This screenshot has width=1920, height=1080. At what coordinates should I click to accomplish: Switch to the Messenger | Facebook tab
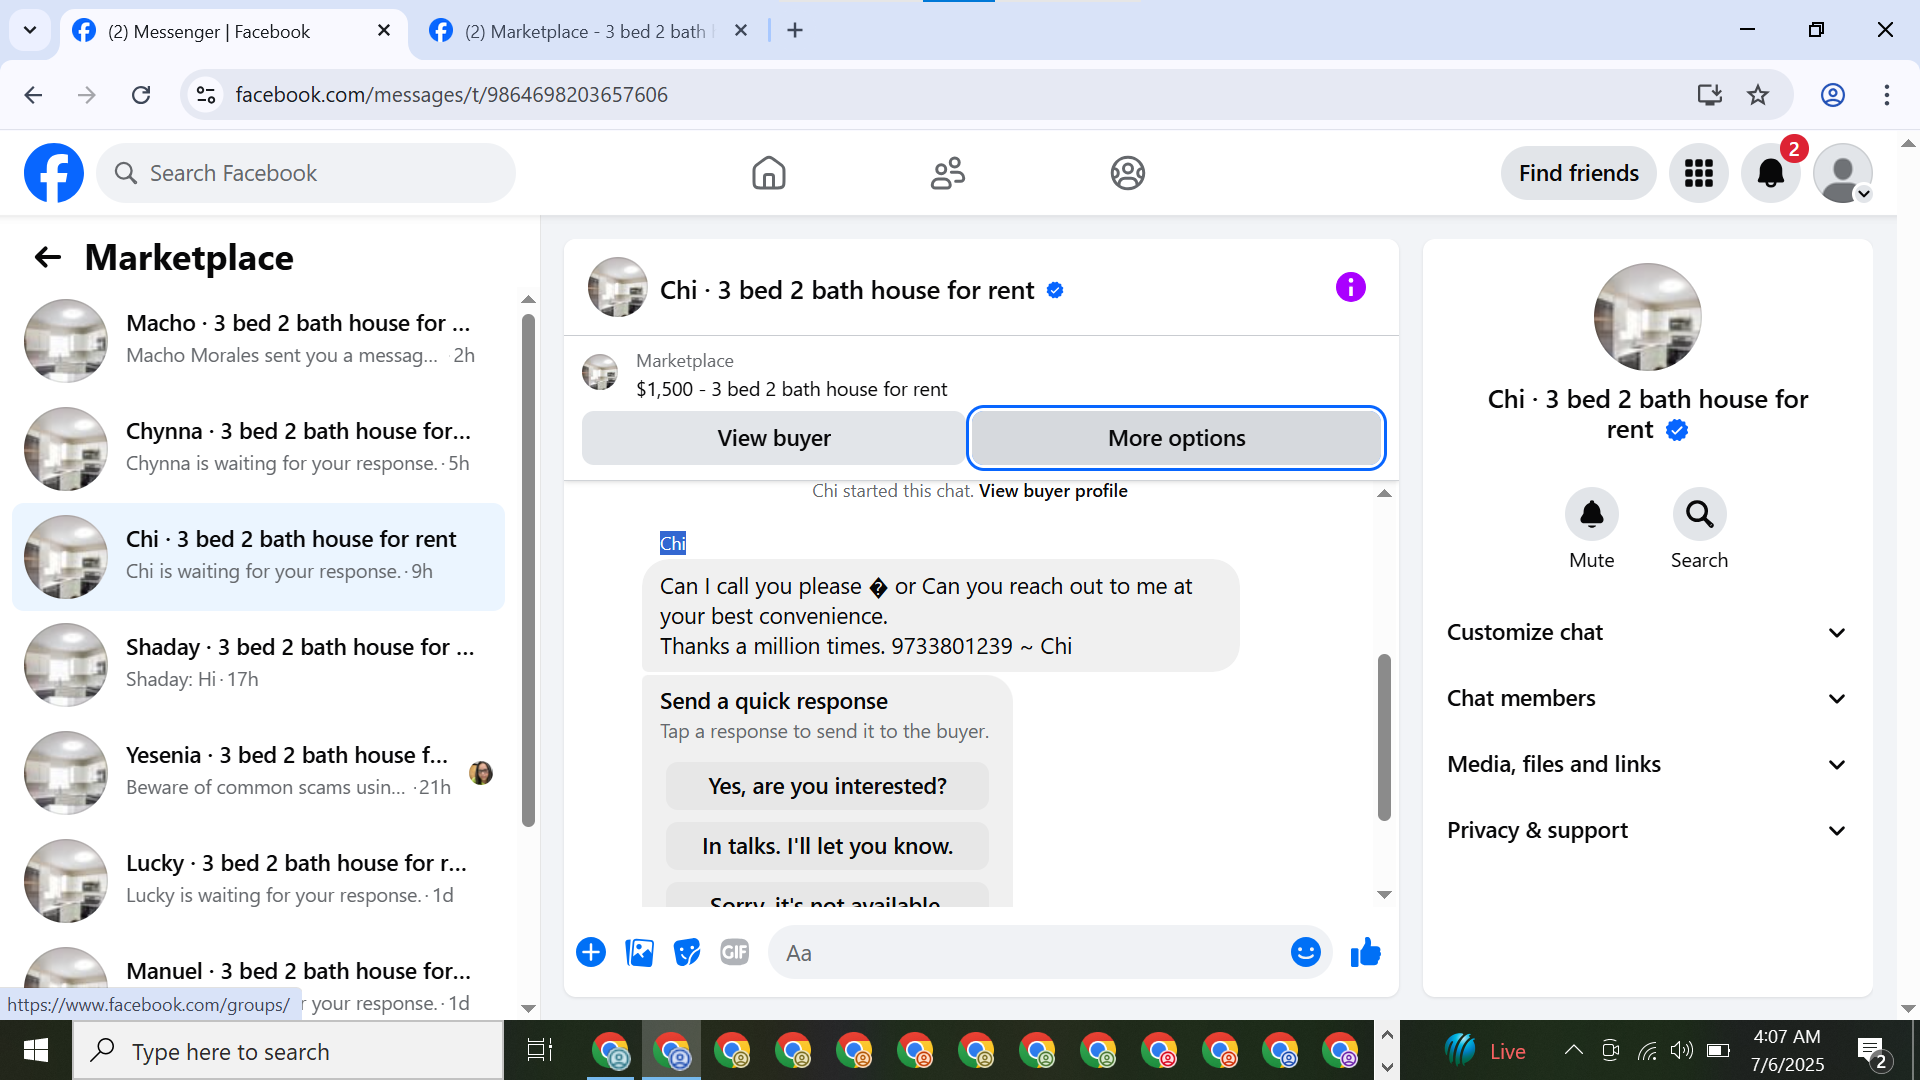coord(233,31)
